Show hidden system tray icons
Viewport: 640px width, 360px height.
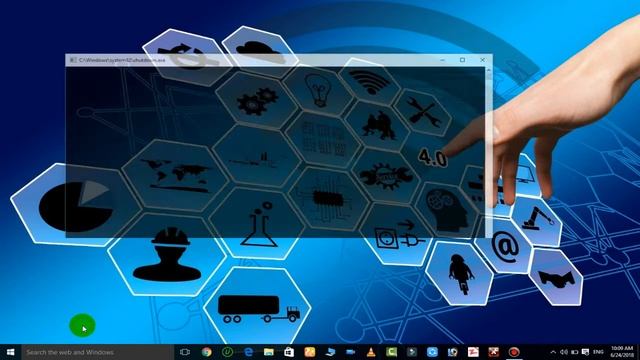click(553, 352)
